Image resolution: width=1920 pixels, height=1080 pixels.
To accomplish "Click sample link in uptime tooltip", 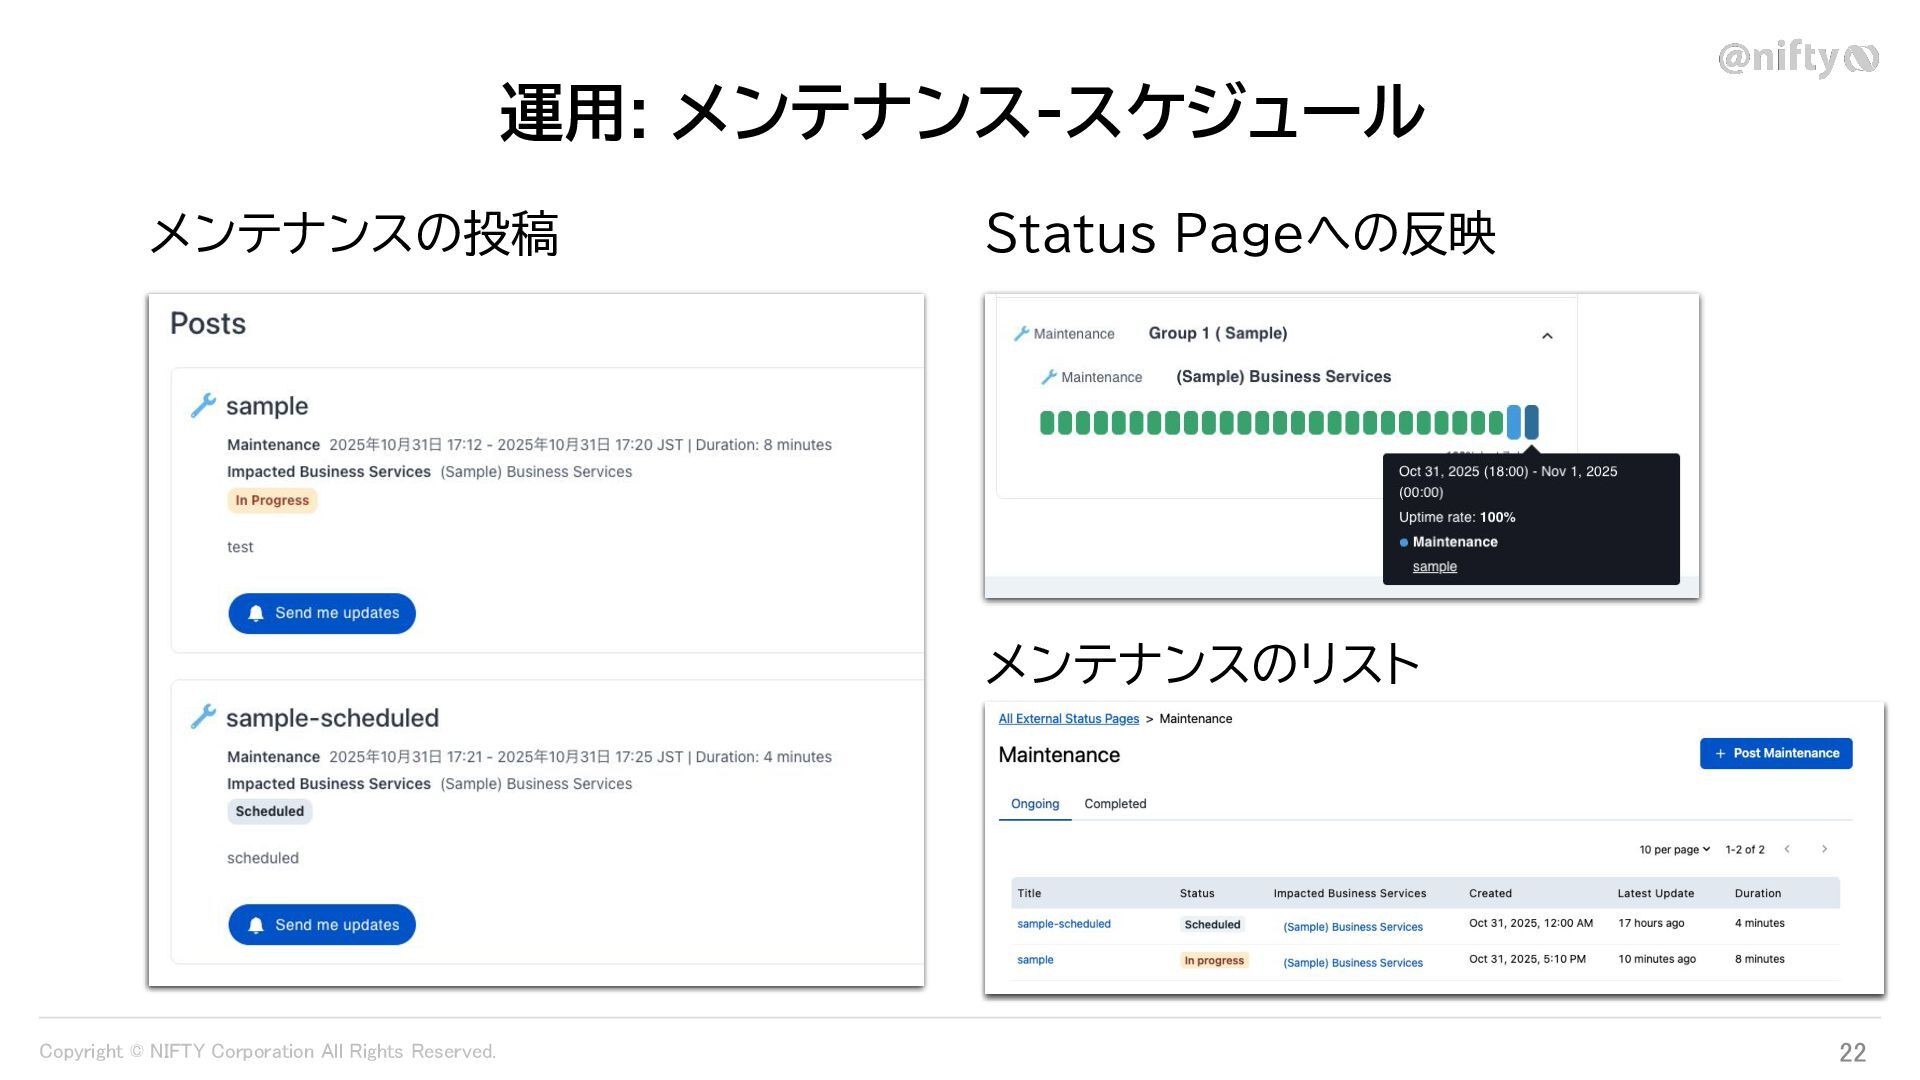I will pos(1434,567).
